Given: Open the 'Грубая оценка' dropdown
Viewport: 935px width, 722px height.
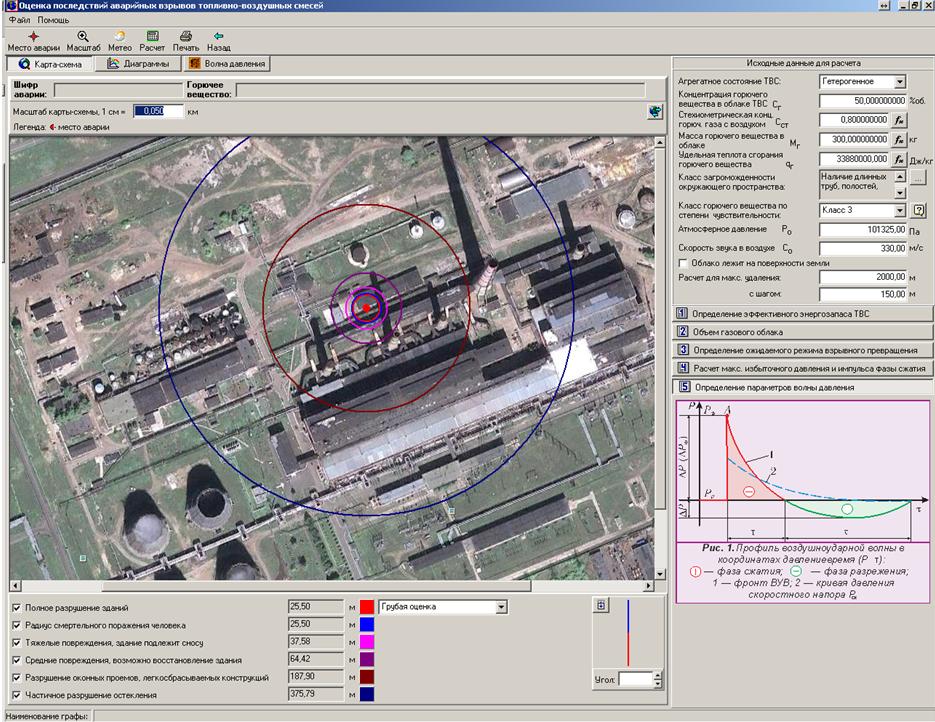Looking at the screenshot, I should 501,607.
